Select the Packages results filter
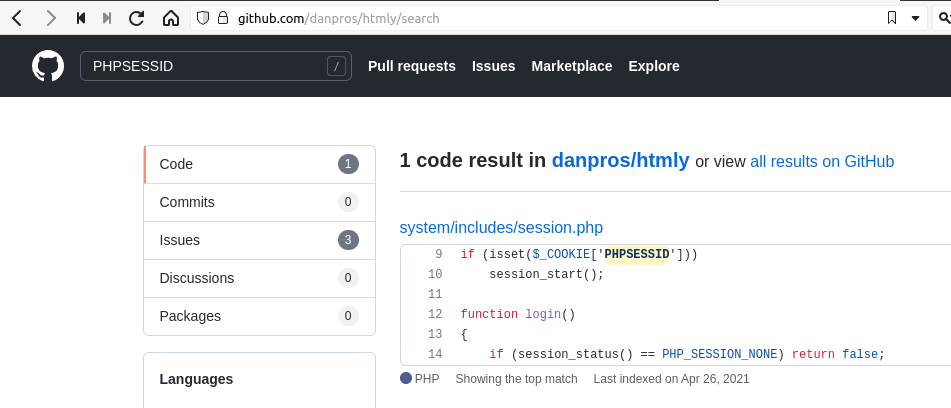The image size is (951, 408). [x=260, y=316]
